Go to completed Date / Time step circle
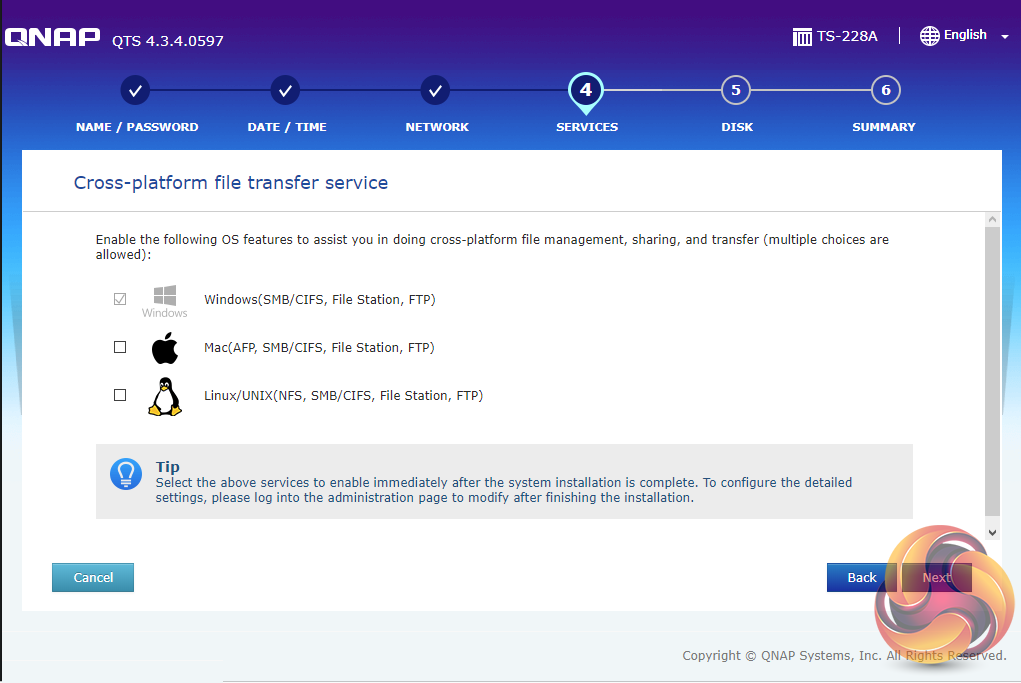 [285, 91]
